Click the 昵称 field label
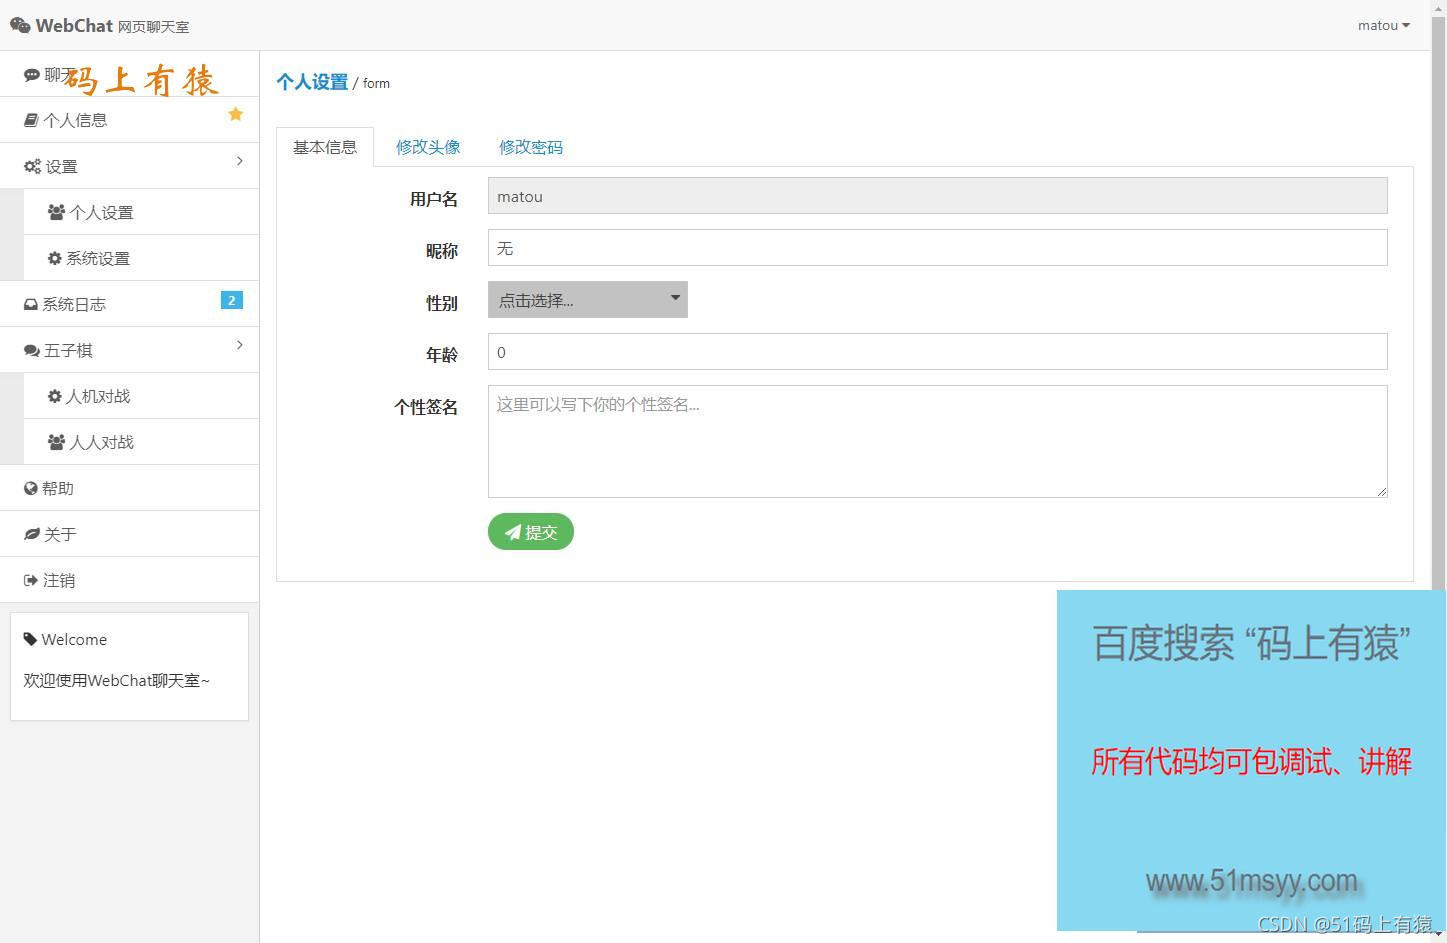Image resolution: width=1447 pixels, height=943 pixels. click(x=442, y=251)
